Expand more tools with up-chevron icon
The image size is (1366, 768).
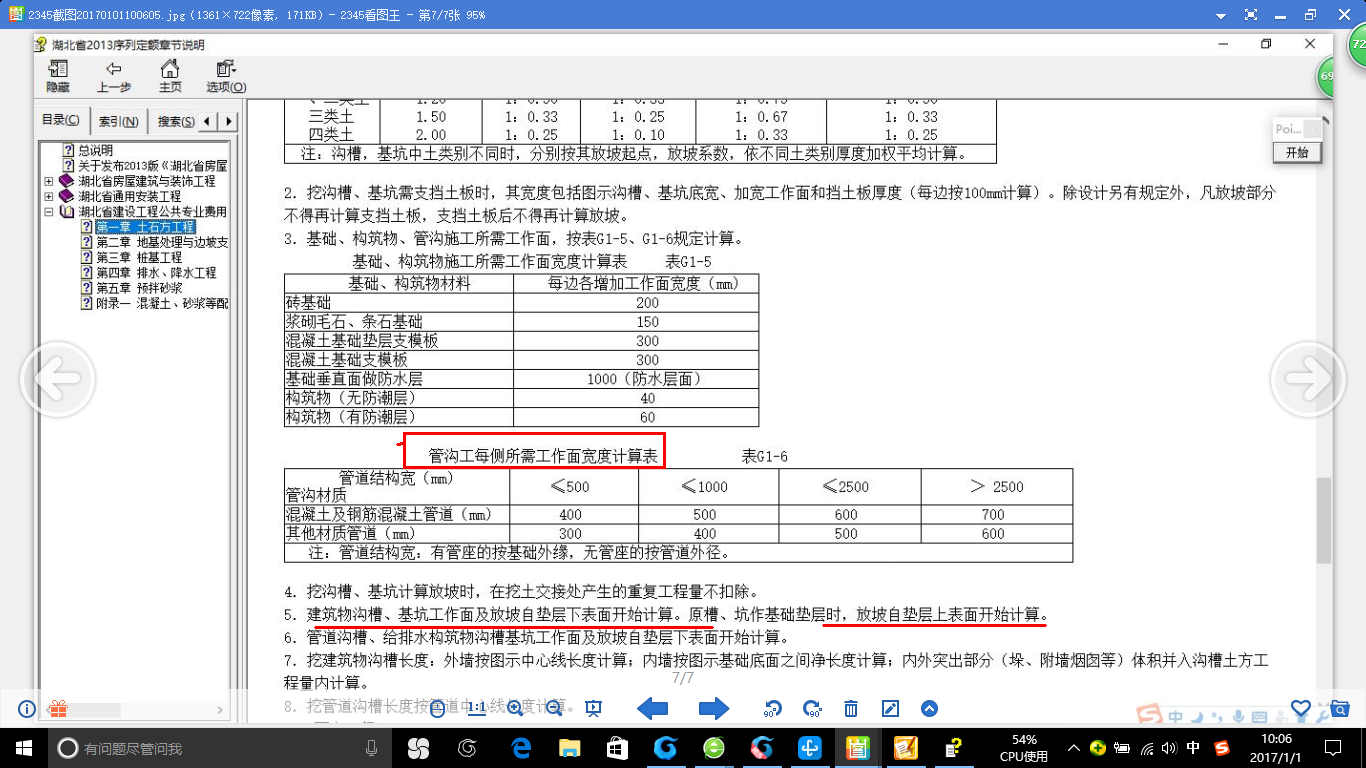tap(929, 709)
